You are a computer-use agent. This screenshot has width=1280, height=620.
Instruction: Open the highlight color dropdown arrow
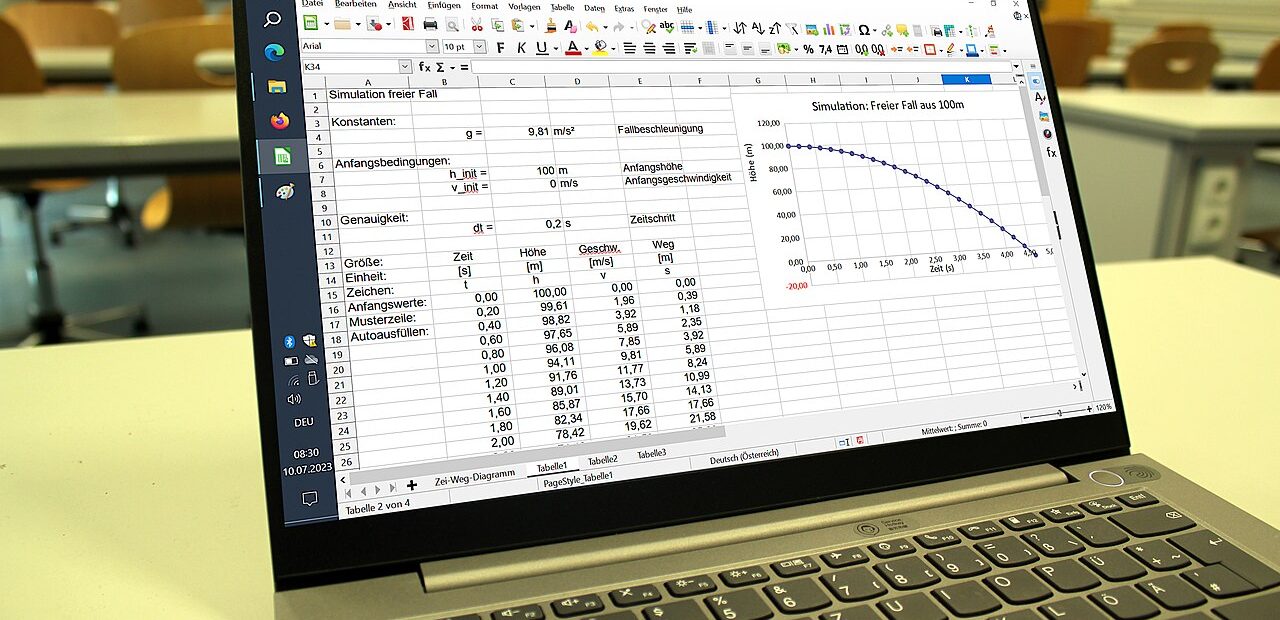coord(613,48)
